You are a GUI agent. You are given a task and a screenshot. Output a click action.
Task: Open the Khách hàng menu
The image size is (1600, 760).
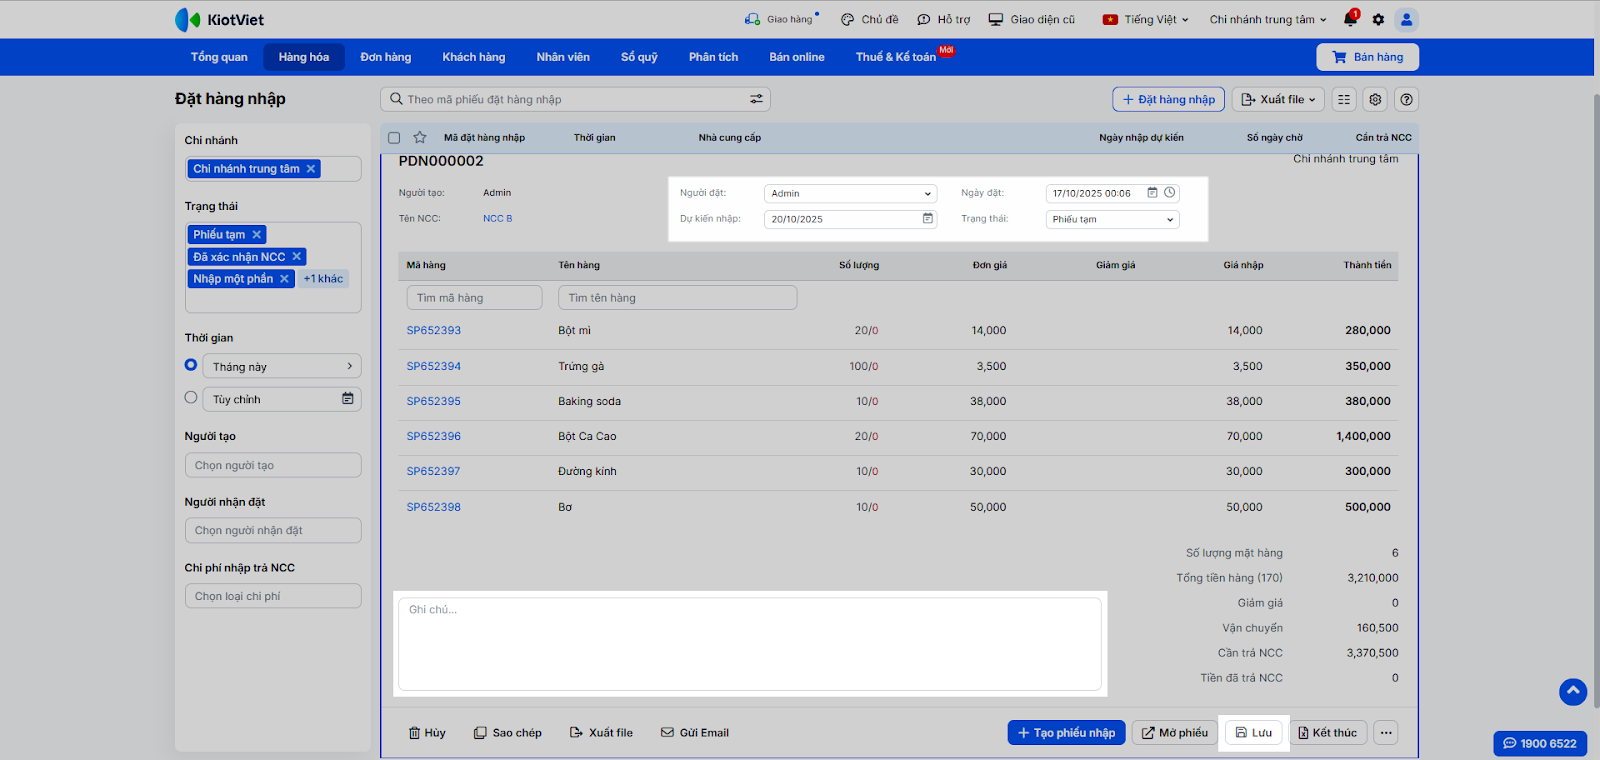[x=474, y=57]
